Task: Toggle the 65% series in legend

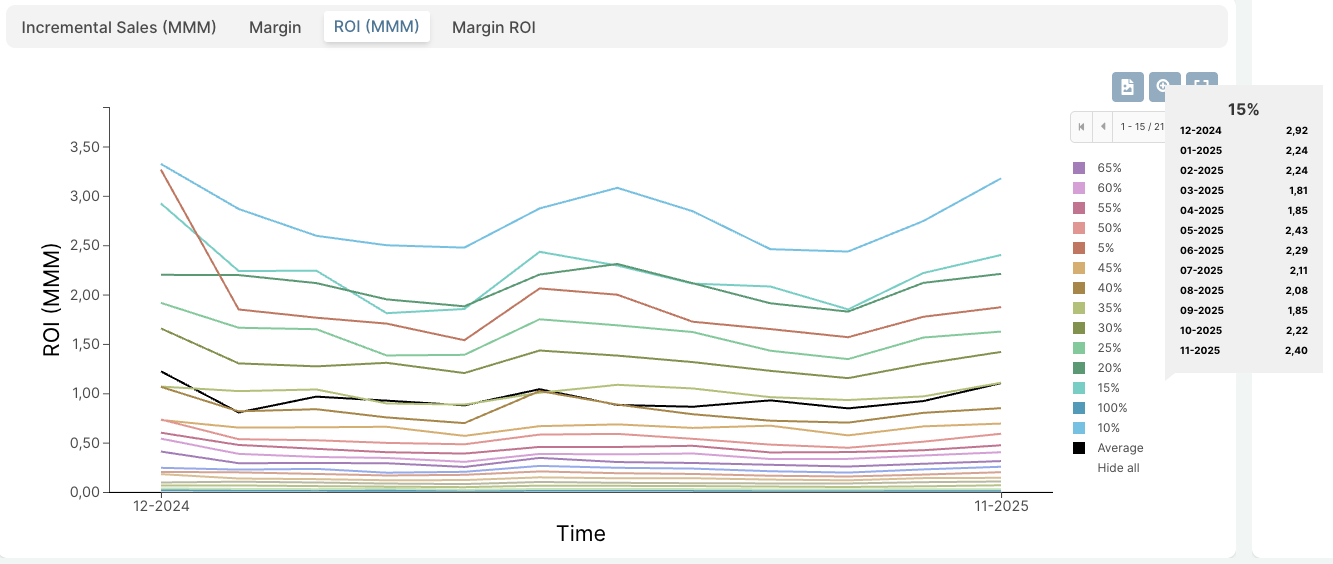Action: 1109,168
